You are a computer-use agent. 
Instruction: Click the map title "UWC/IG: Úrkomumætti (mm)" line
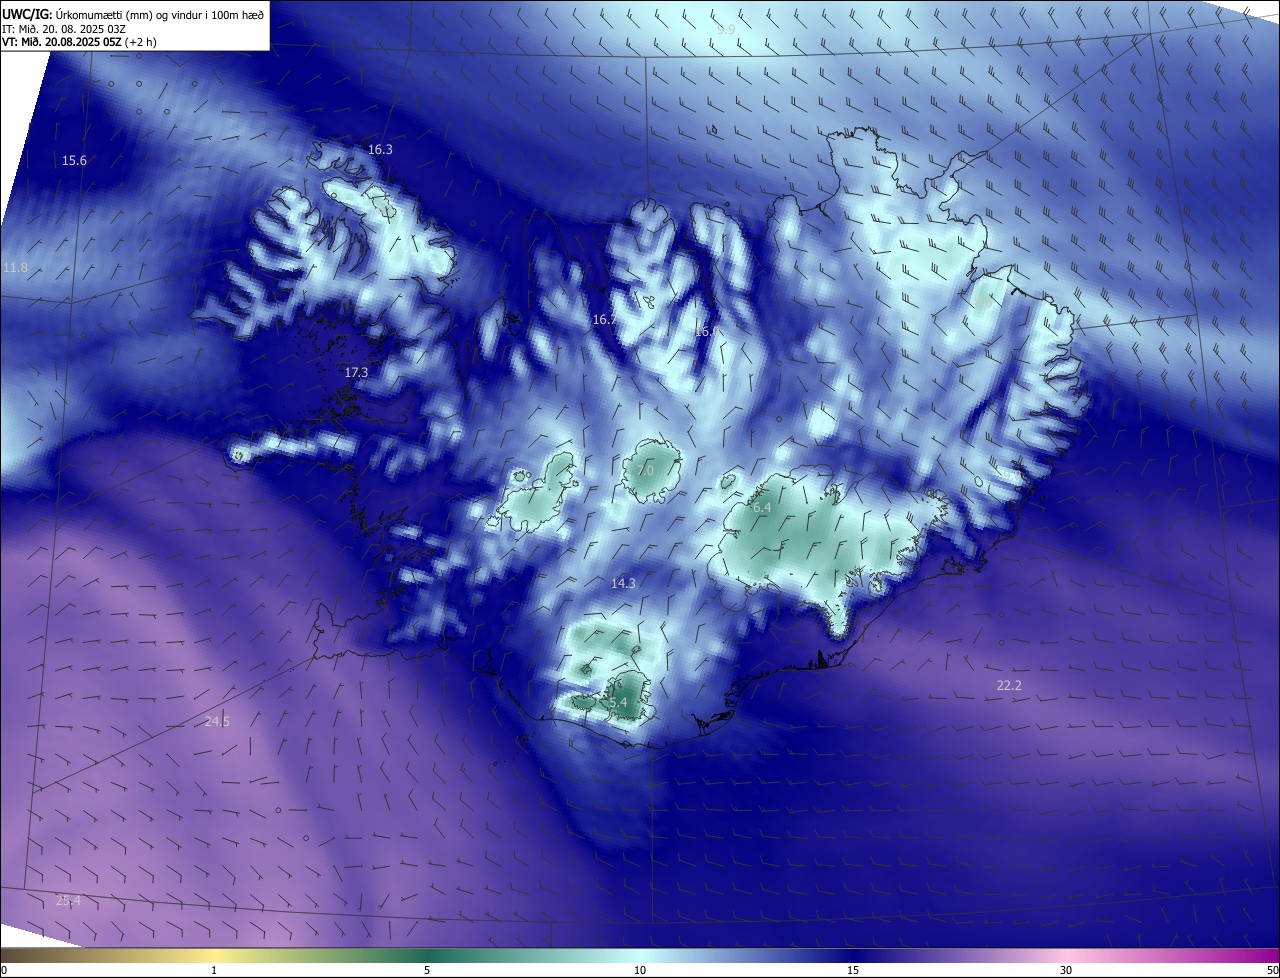tap(132, 14)
